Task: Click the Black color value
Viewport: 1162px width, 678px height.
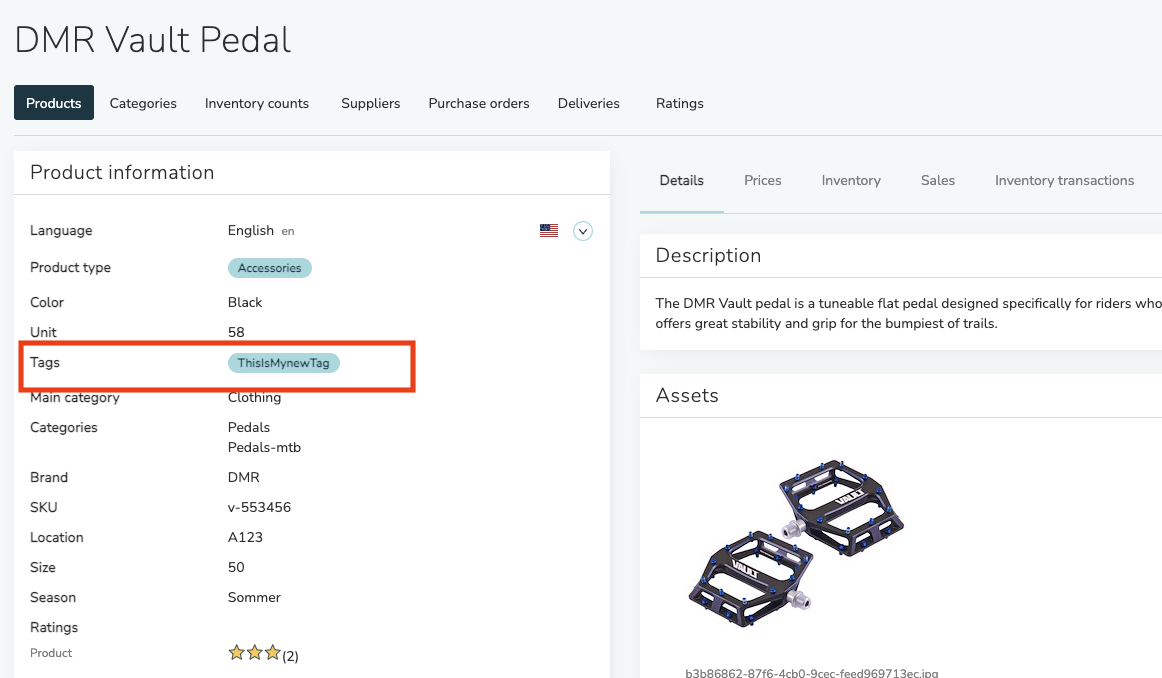Action: point(245,302)
